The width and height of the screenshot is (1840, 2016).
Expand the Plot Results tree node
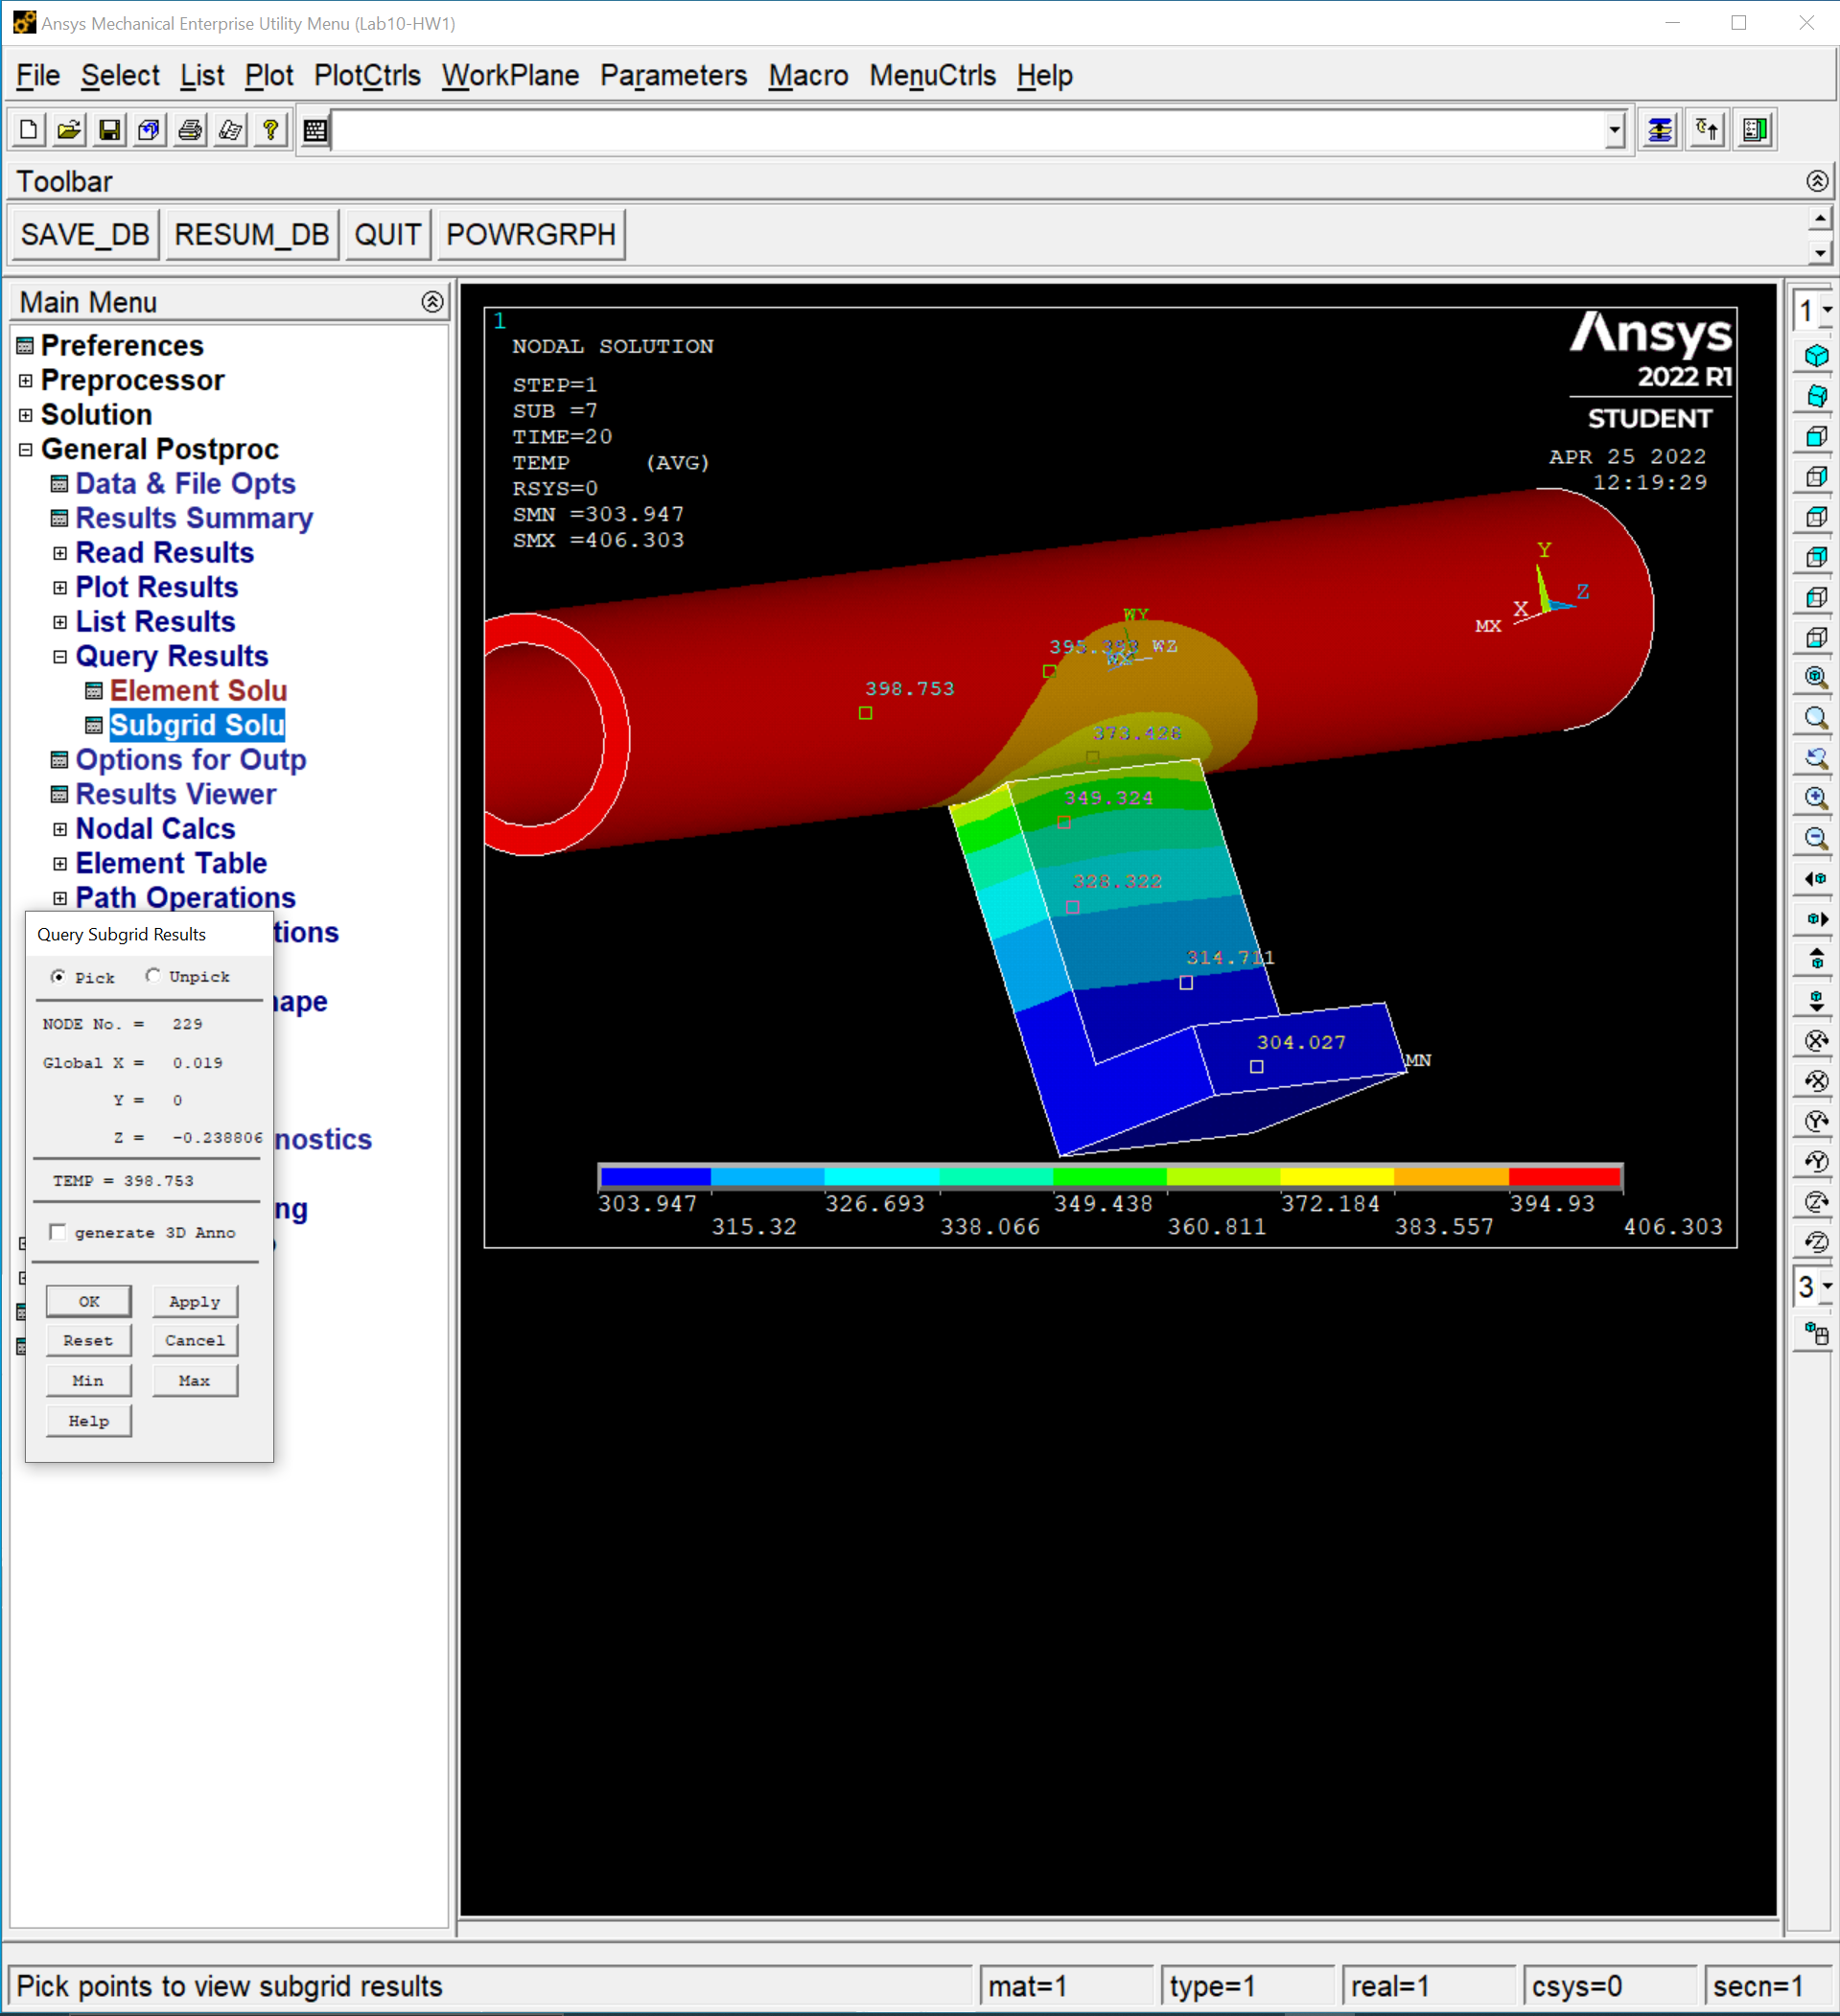point(60,587)
